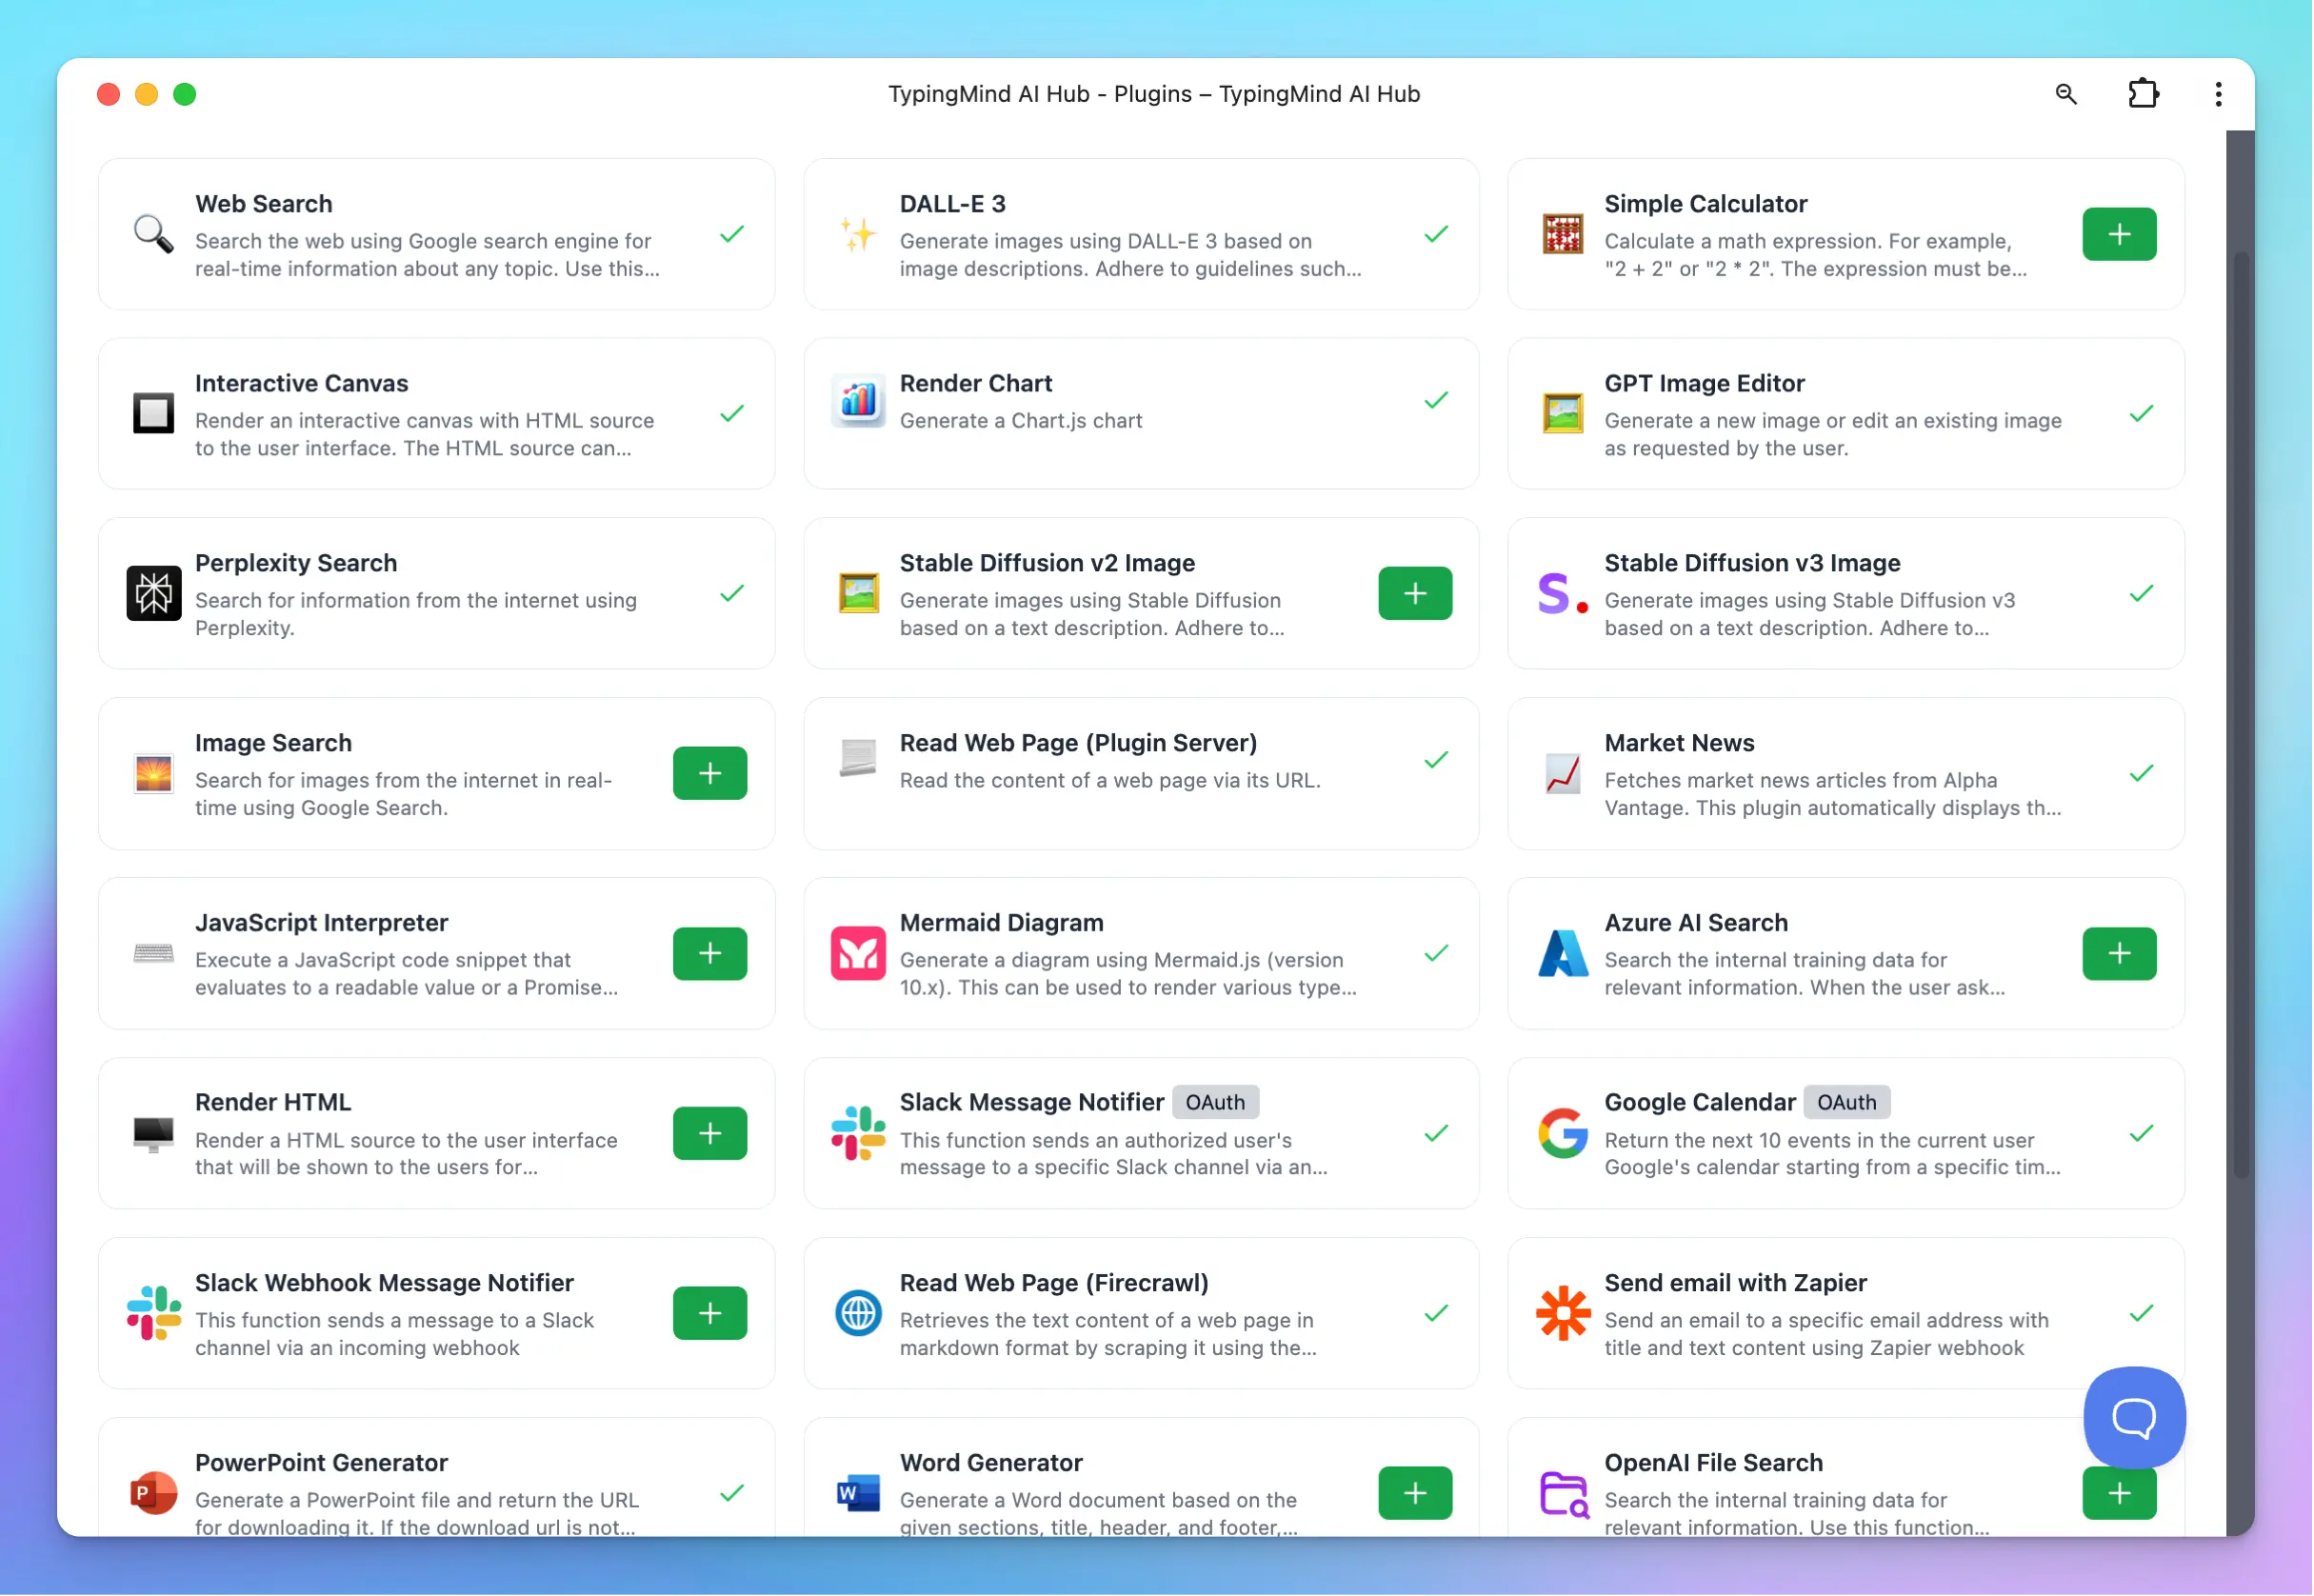Toggle the Mermaid Diagram installed checkmark

[x=1437, y=954]
